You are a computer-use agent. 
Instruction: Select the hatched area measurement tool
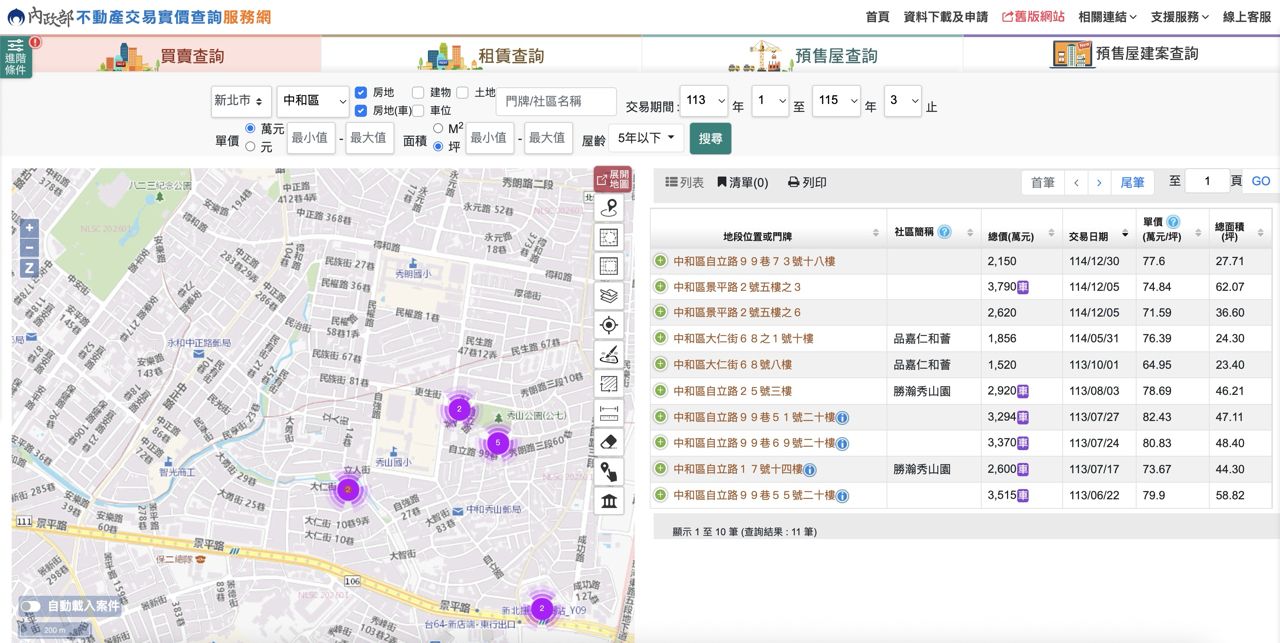click(x=609, y=384)
